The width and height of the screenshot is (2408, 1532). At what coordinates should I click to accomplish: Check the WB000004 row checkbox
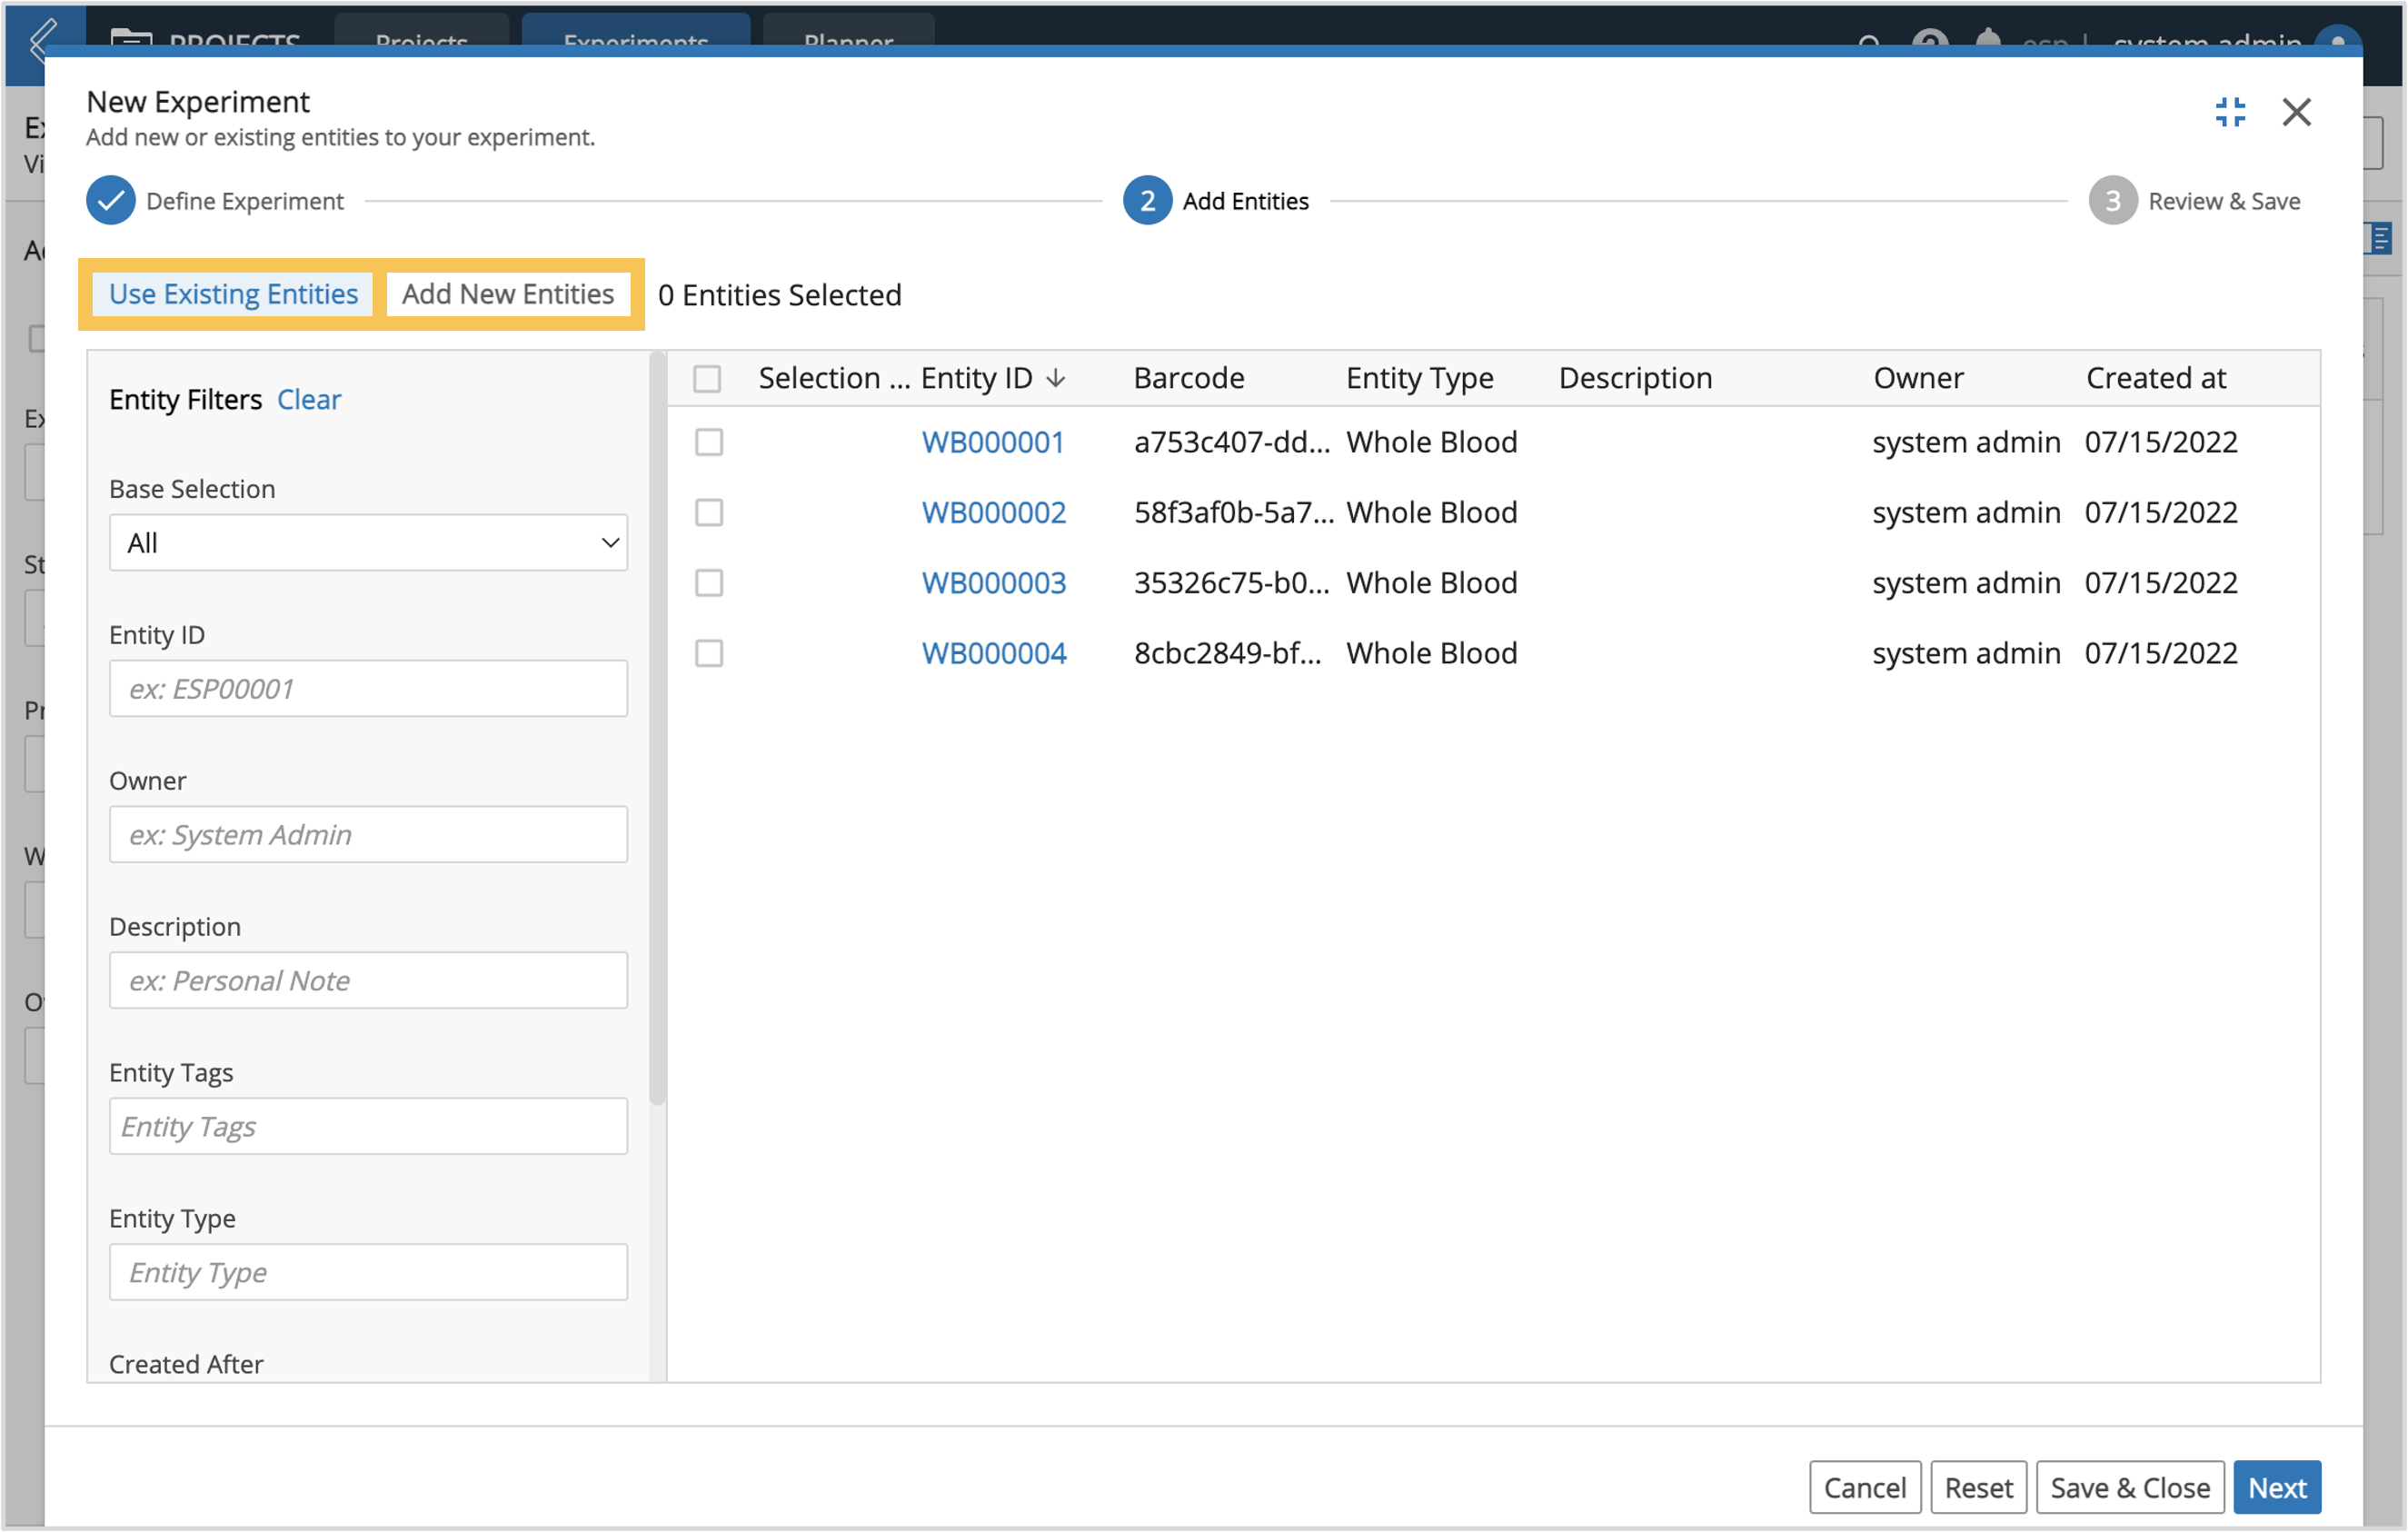point(709,653)
